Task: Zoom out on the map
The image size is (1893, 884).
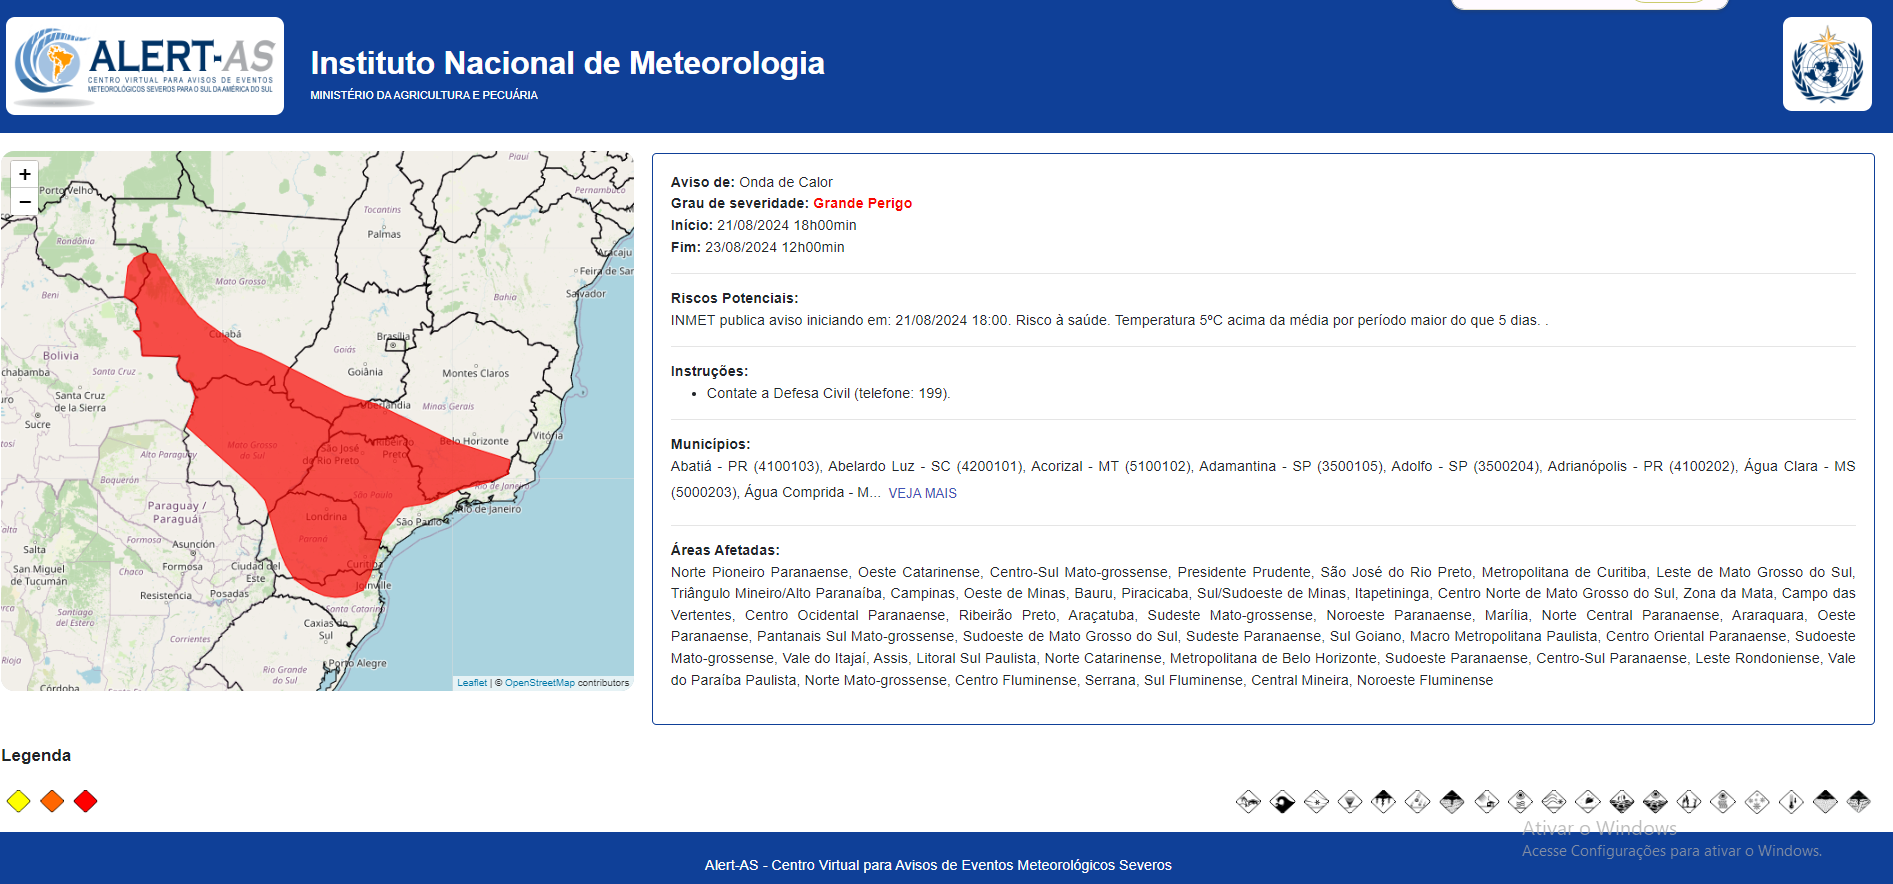Action: coord(25,201)
